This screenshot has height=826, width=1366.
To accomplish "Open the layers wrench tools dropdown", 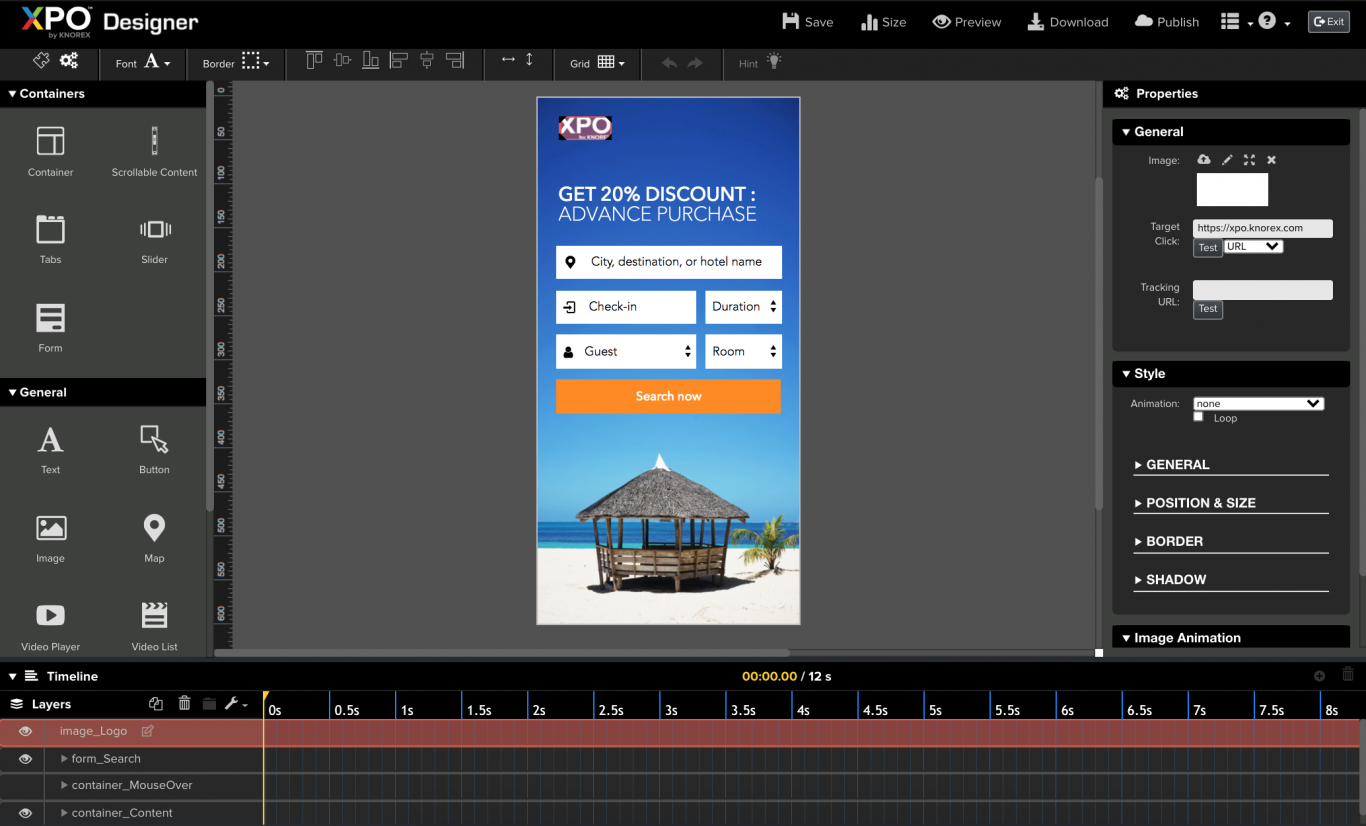I will coord(236,704).
